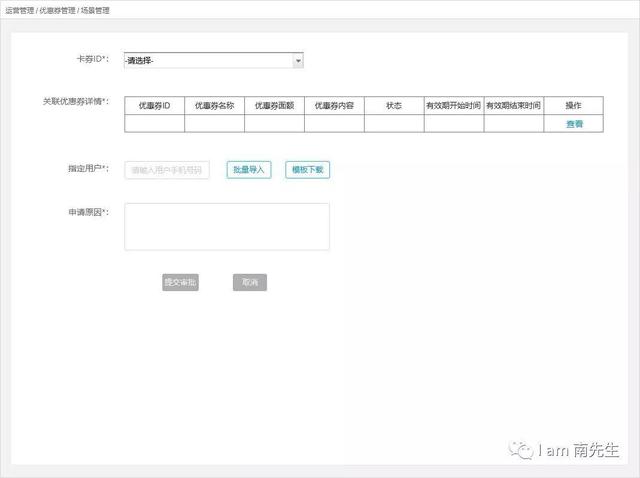
Task: Select the 优惠券名称 column header
Action: pyautogui.click(x=214, y=106)
